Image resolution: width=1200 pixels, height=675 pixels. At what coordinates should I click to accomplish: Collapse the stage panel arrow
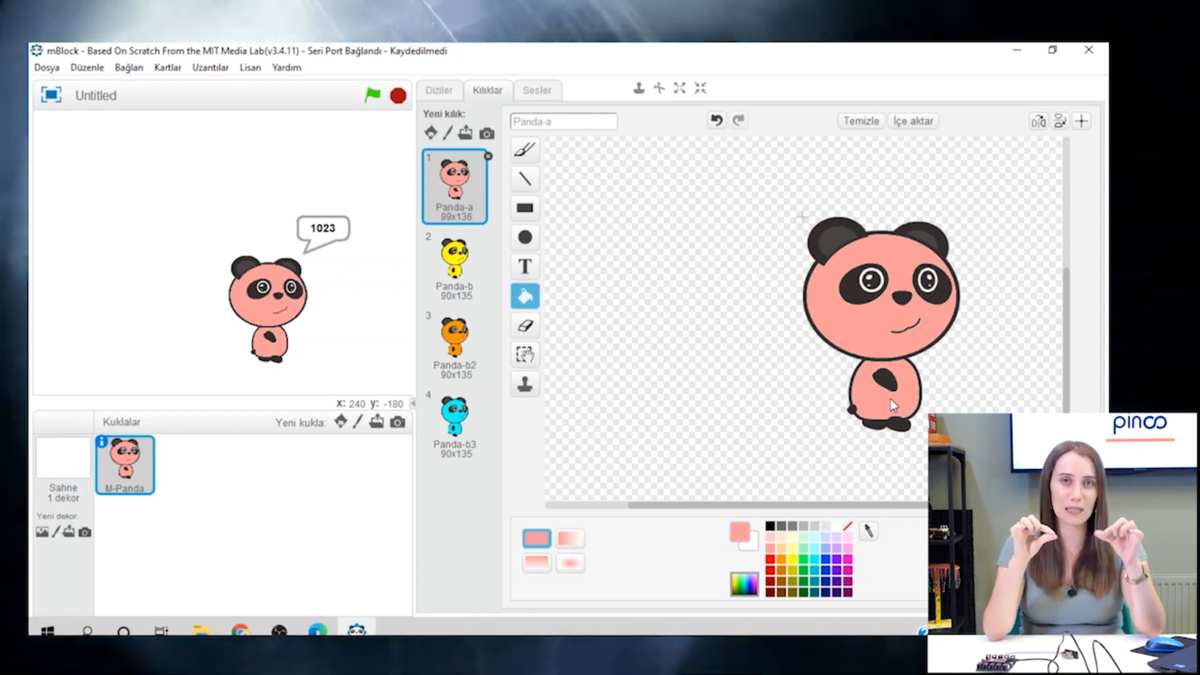pyautogui.click(x=413, y=404)
